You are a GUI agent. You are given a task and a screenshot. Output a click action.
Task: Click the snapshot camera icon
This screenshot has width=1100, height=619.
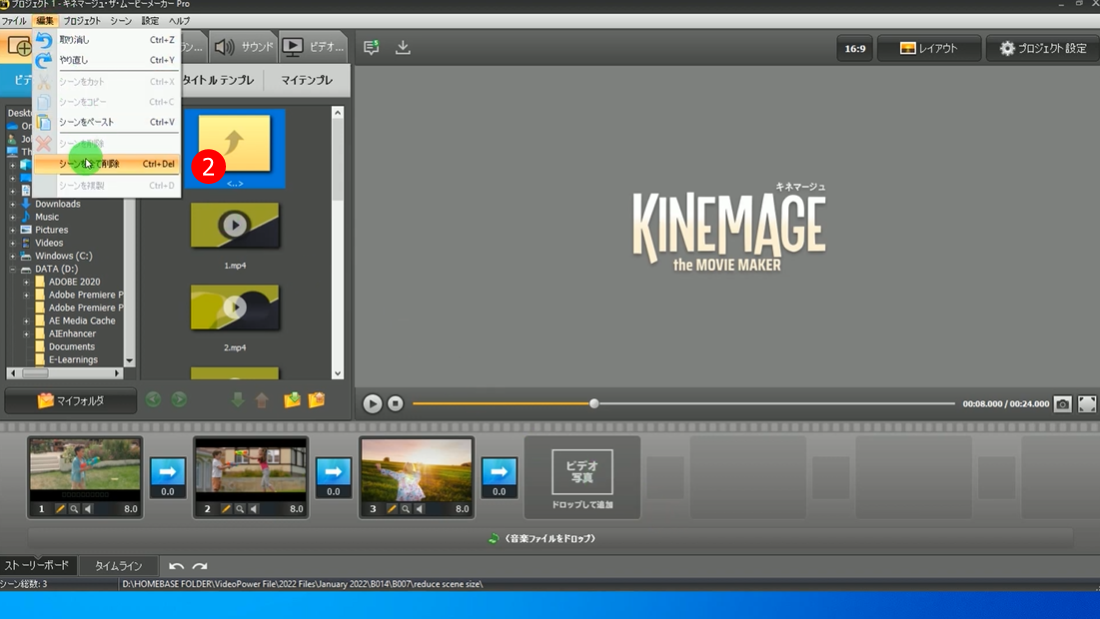(1062, 404)
